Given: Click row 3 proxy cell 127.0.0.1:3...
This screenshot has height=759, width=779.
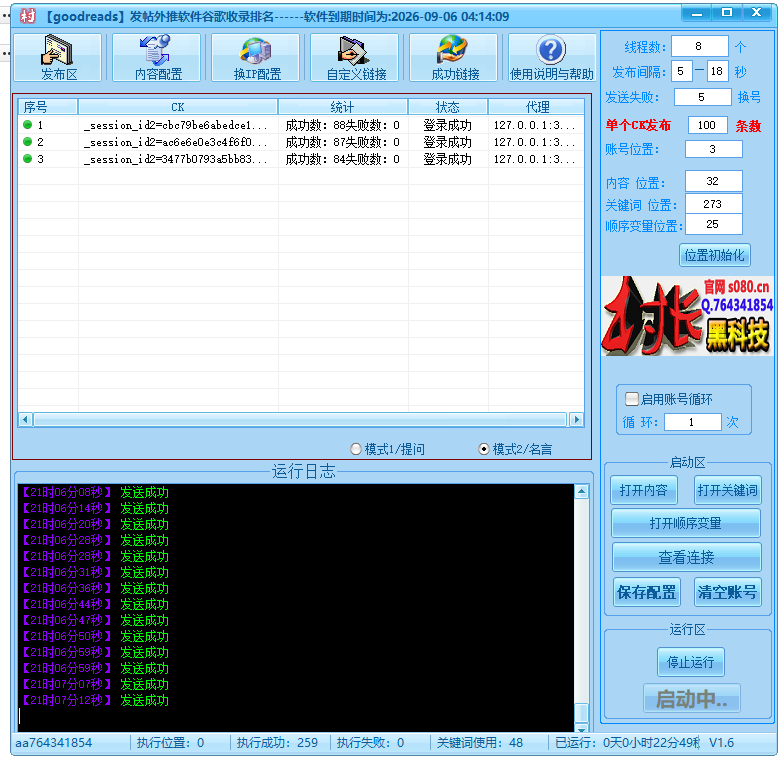Looking at the screenshot, I should pos(535,159).
